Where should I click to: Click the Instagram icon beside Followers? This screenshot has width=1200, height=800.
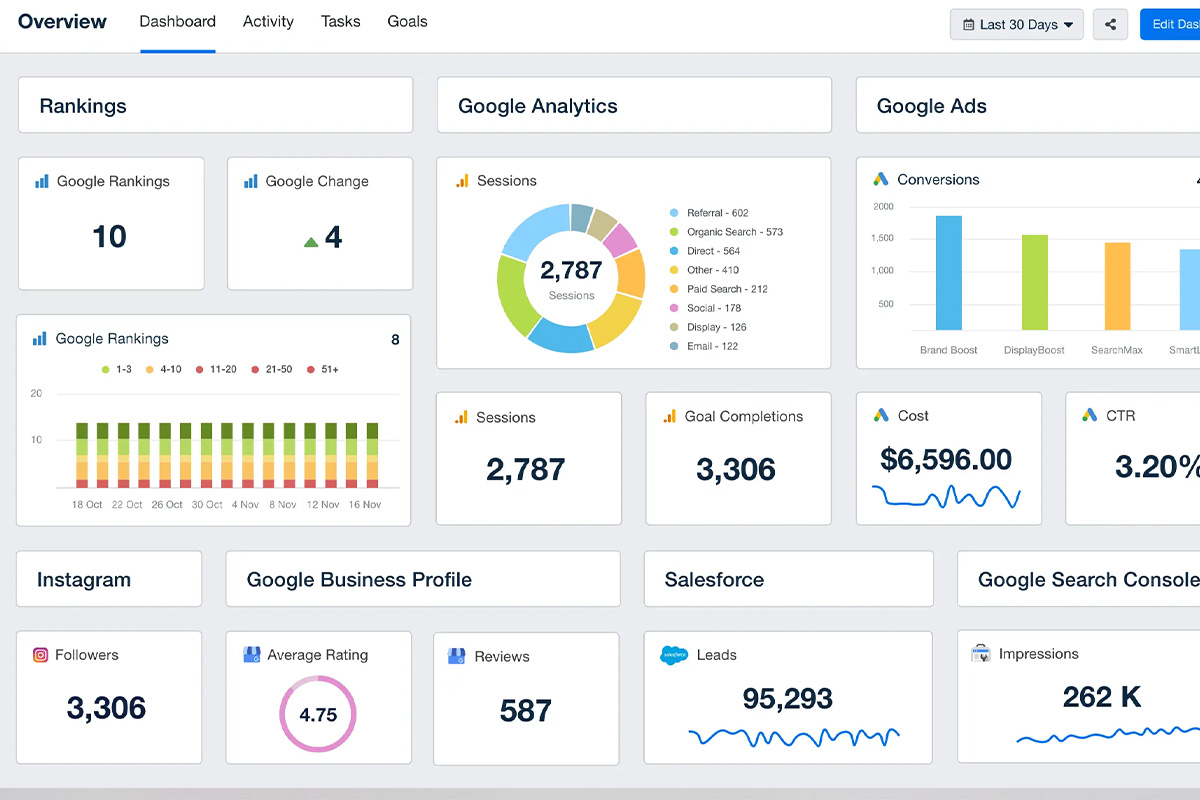pos(41,655)
